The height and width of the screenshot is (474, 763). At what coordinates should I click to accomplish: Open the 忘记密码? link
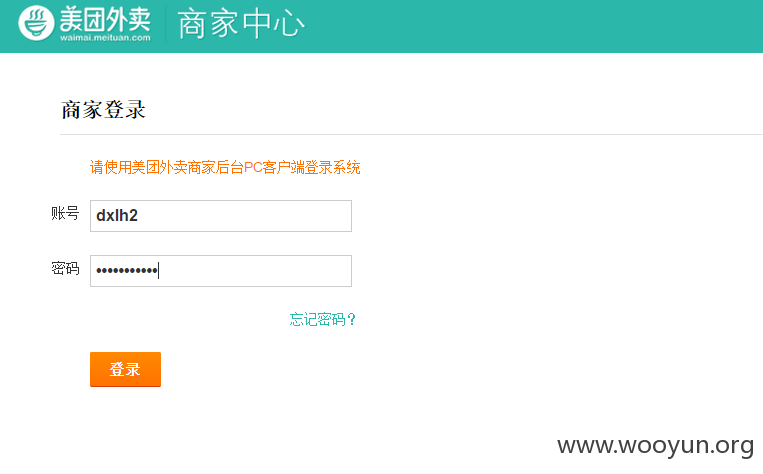pos(323,319)
